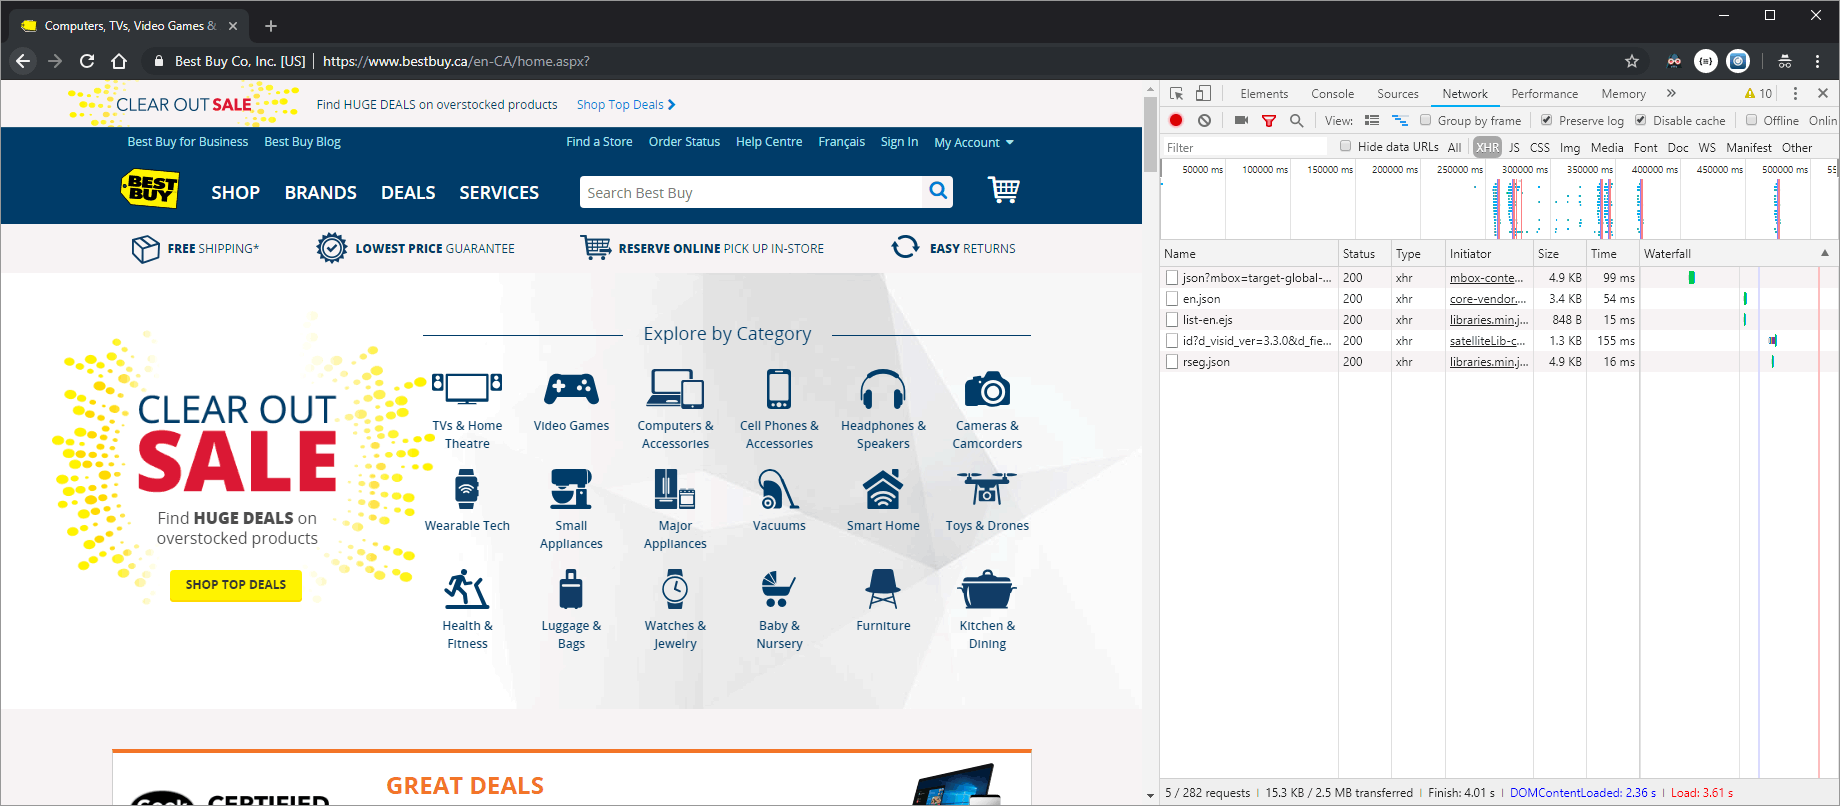Open the BRANDS navigation menu
The width and height of the screenshot is (1840, 806).
click(x=321, y=192)
